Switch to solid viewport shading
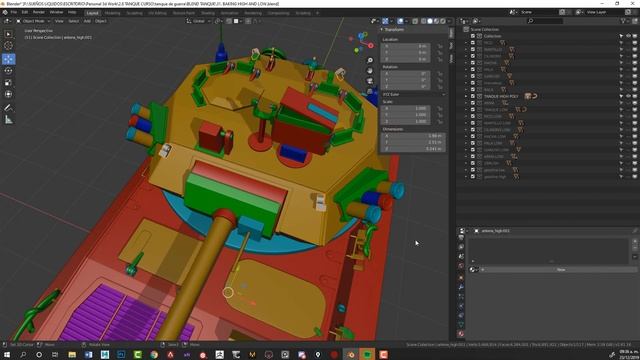 [430, 21]
